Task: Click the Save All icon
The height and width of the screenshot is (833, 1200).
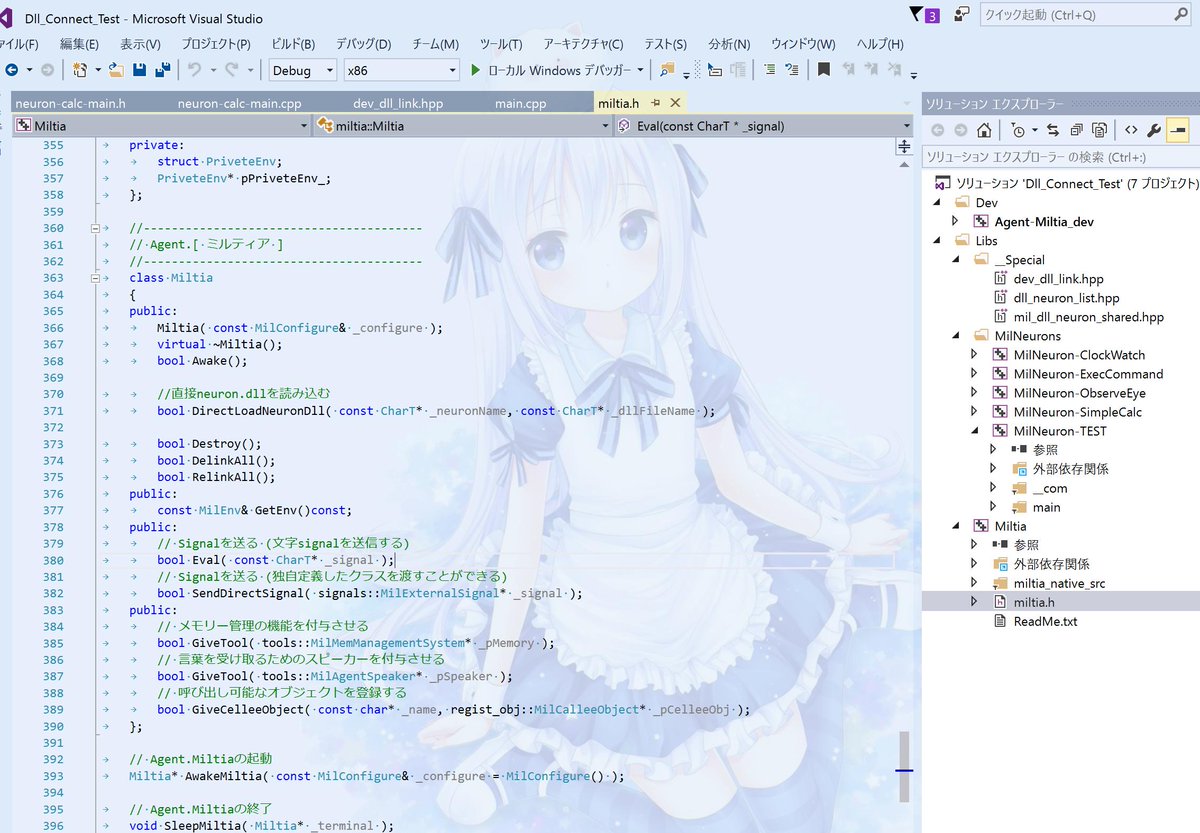Action: pyautogui.click(x=161, y=70)
